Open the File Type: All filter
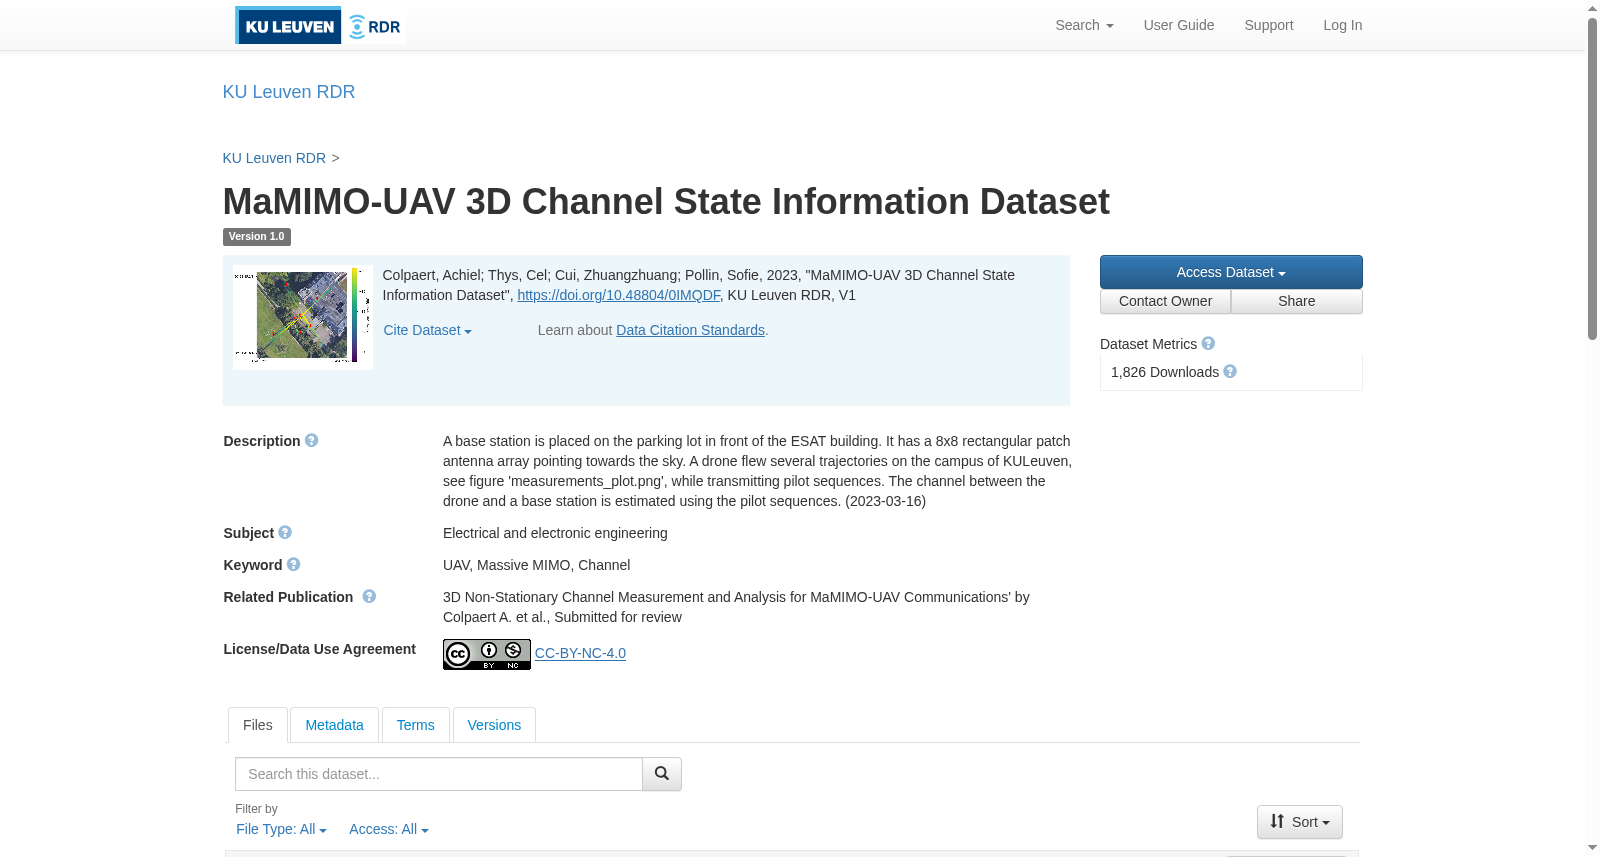 click(x=281, y=829)
